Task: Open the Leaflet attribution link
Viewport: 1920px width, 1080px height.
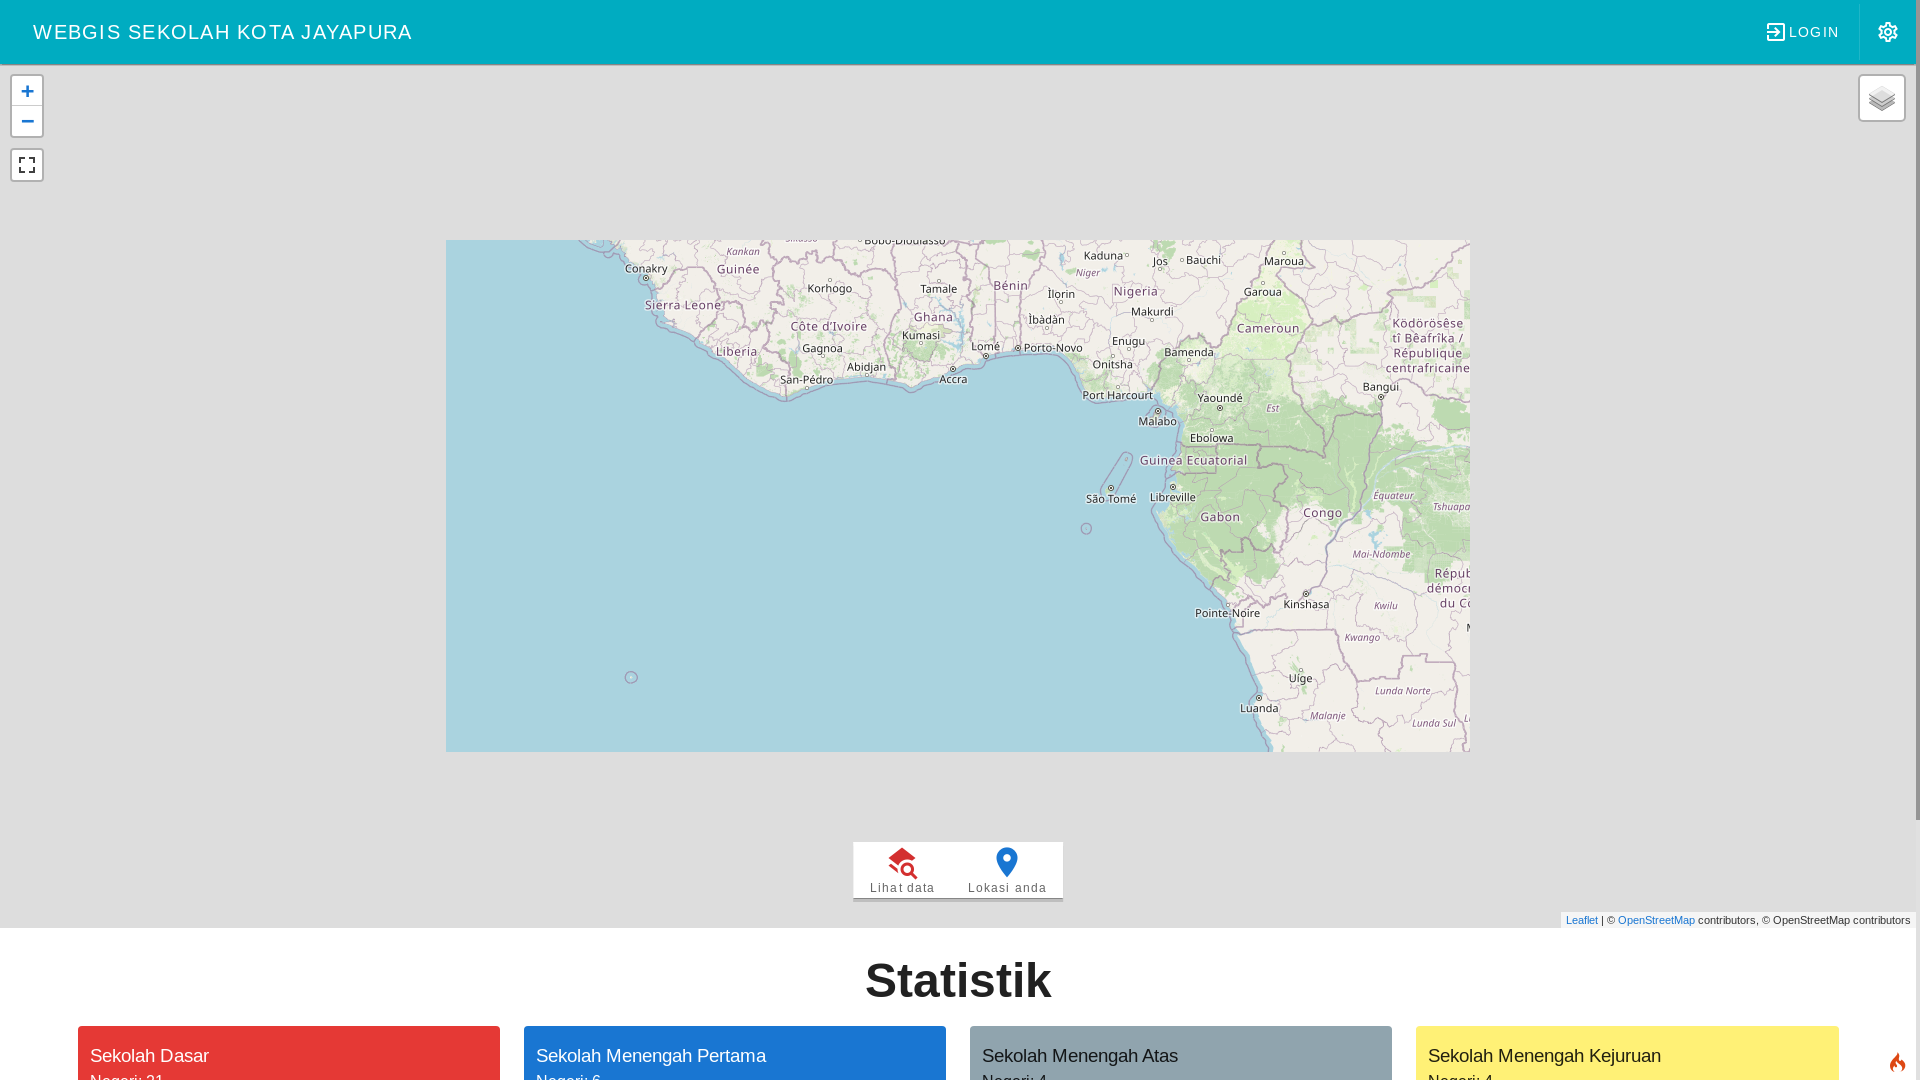Action: (x=1581, y=920)
